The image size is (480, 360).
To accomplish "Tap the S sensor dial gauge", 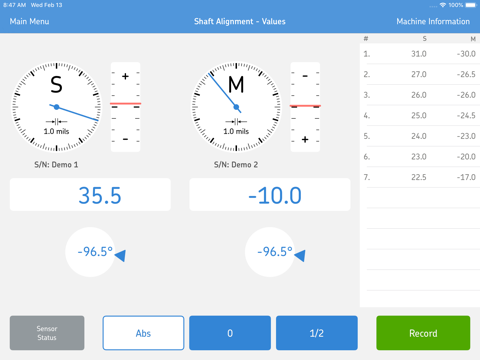I will [x=56, y=107].
